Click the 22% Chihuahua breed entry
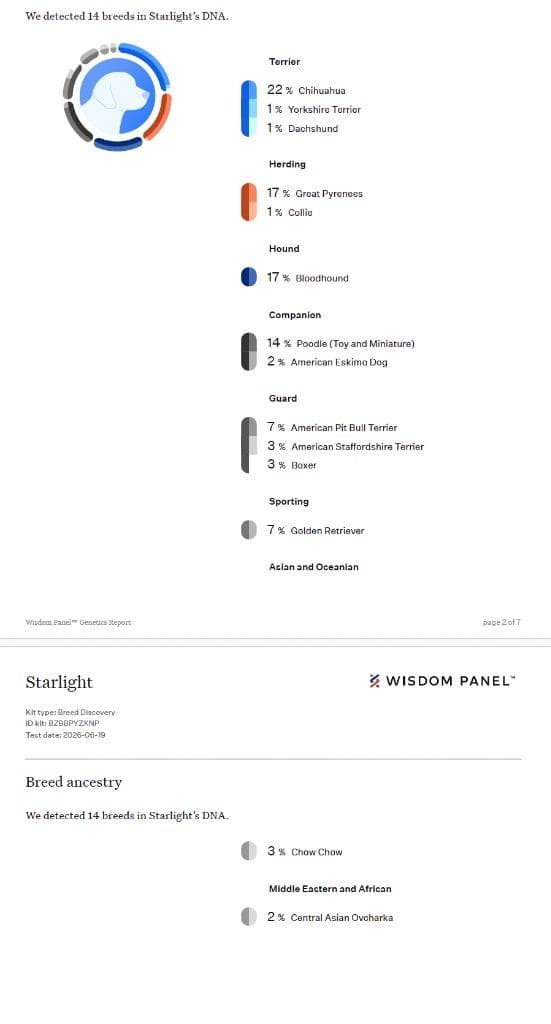The image size is (551, 1024). click(x=306, y=90)
